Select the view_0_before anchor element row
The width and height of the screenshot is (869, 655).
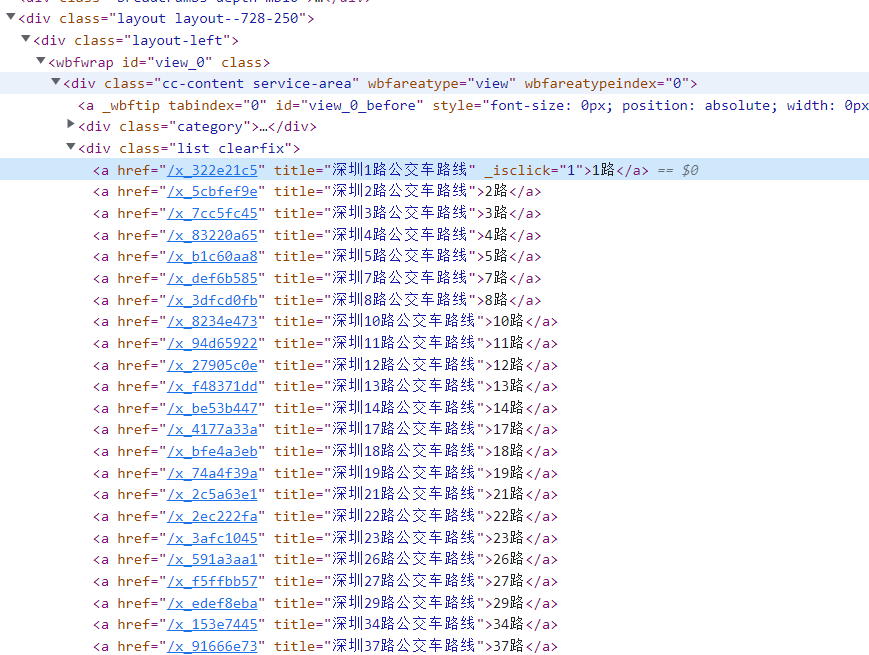[x=434, y=105]
